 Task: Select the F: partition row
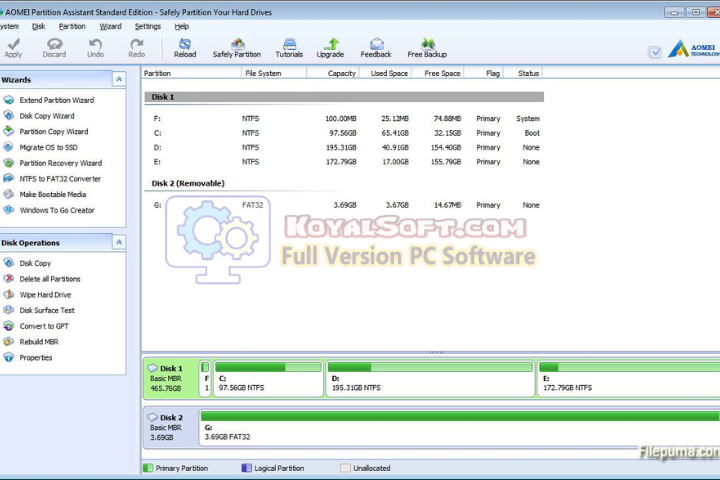tap(344, 119)
